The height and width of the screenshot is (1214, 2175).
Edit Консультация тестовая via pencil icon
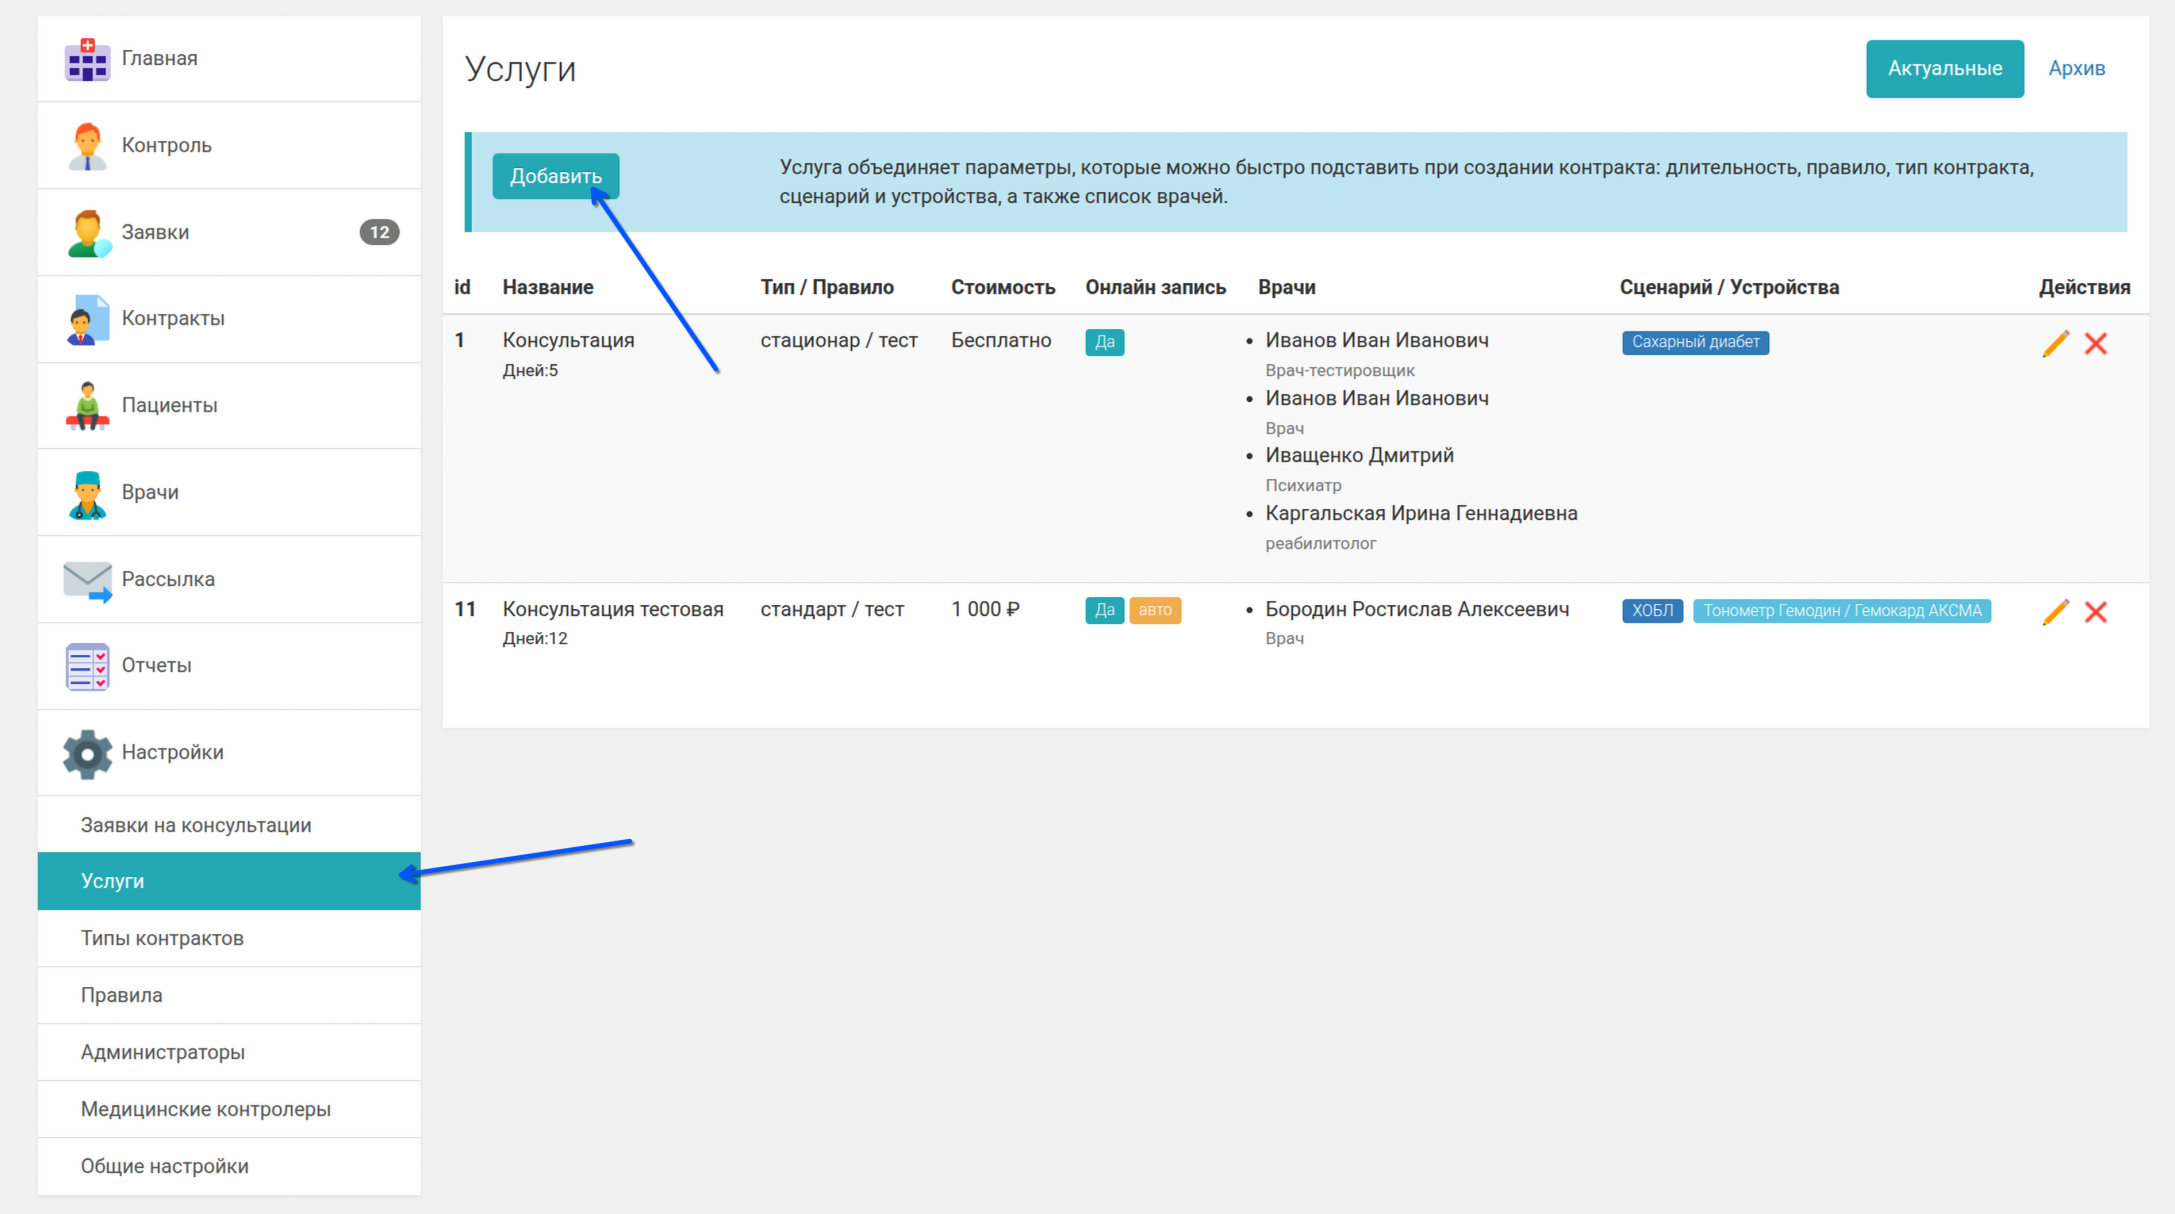pyautogui.click(x=2055, y=612)
